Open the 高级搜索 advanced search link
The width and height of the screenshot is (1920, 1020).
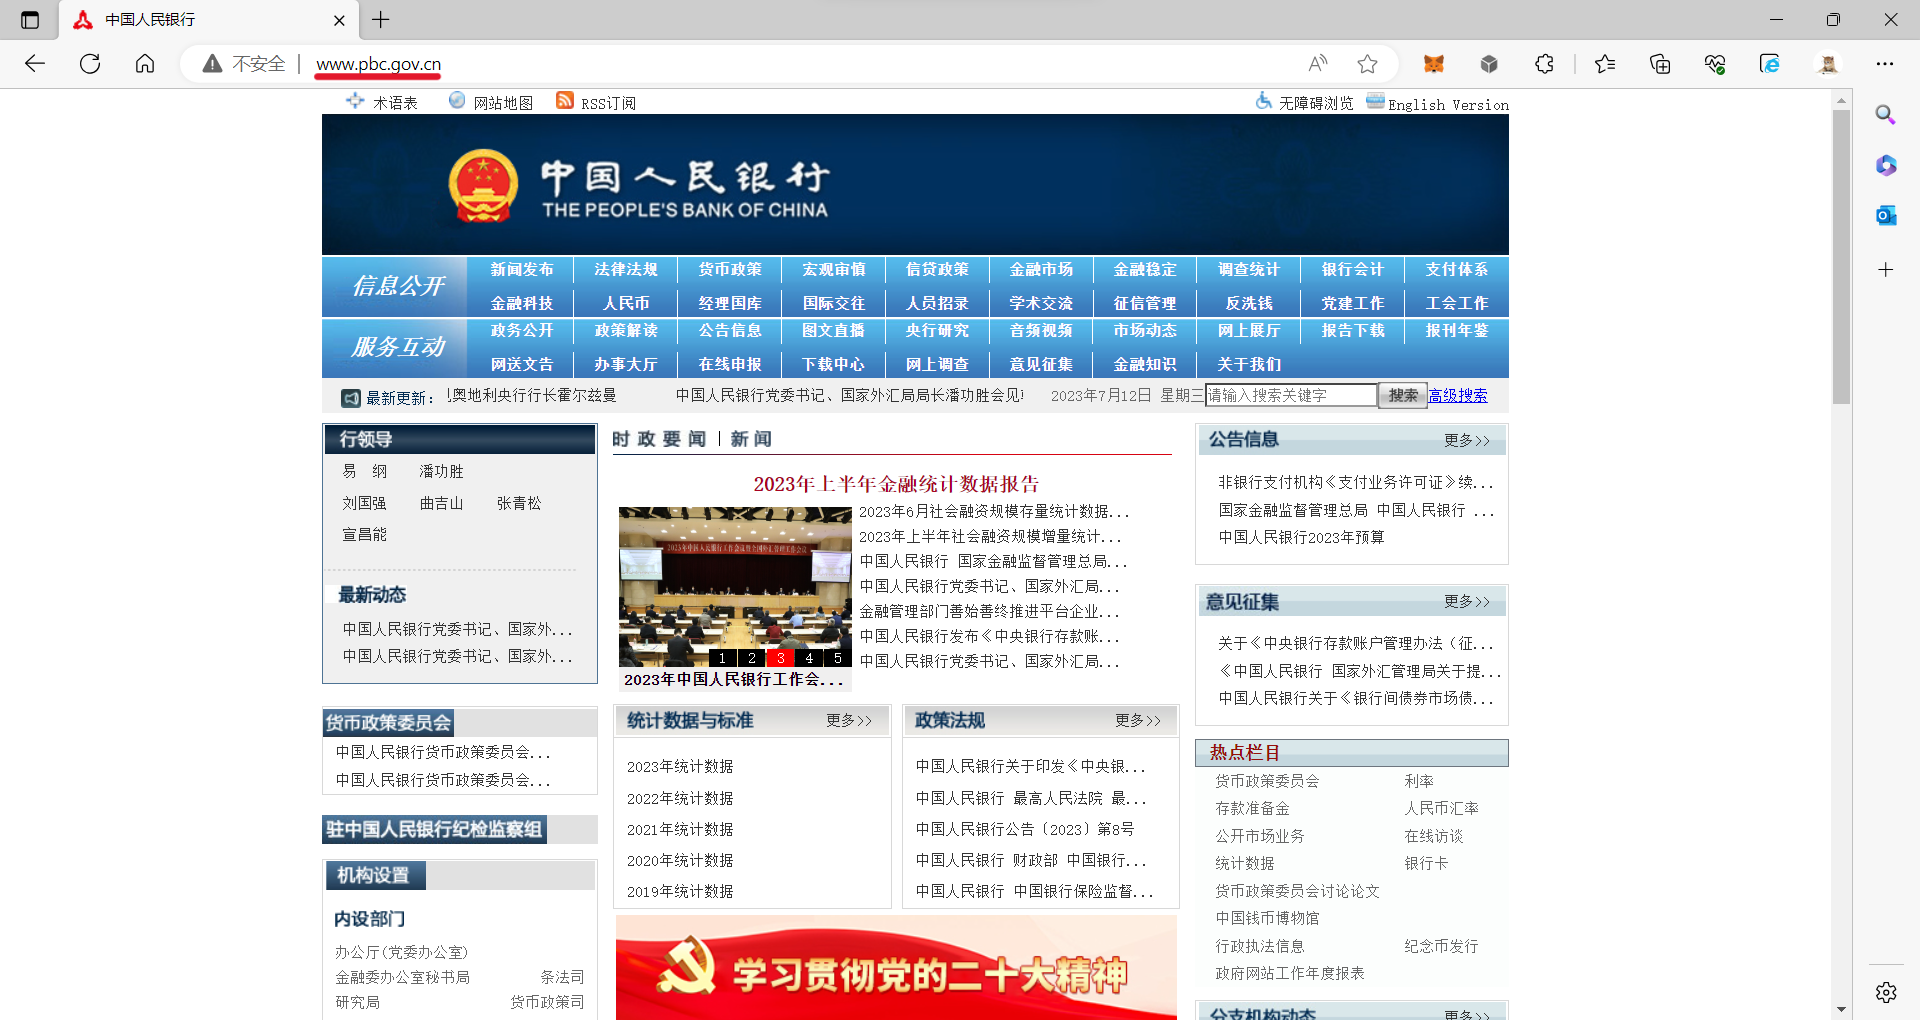point(1457,396)
